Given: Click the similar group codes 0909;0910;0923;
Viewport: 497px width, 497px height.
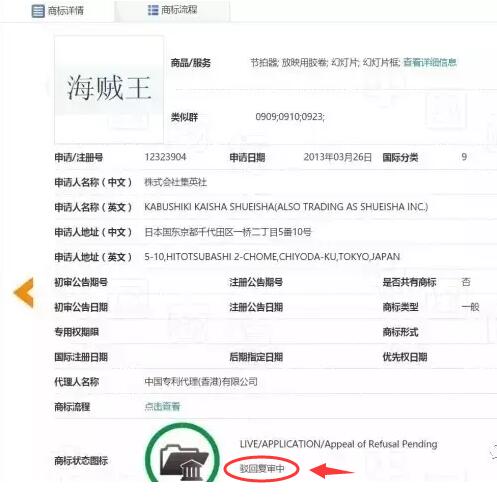Looking at the screenshot, I should [290, 117].
